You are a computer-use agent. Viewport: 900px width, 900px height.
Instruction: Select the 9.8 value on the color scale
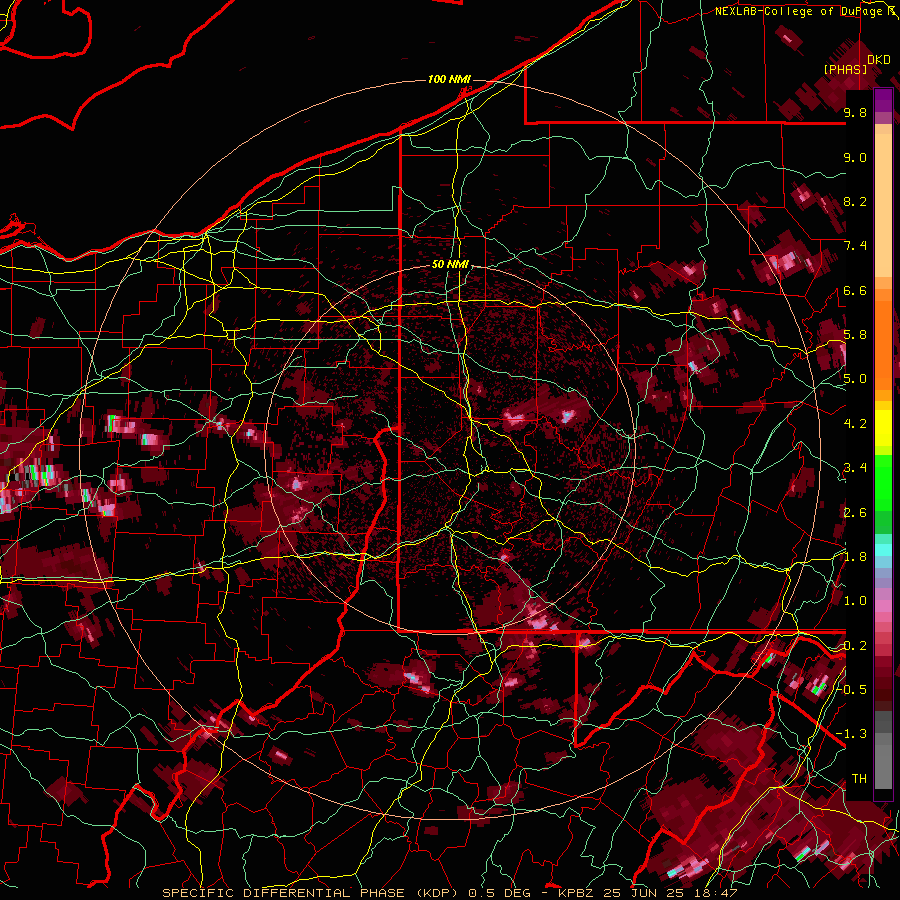point(855,112)
